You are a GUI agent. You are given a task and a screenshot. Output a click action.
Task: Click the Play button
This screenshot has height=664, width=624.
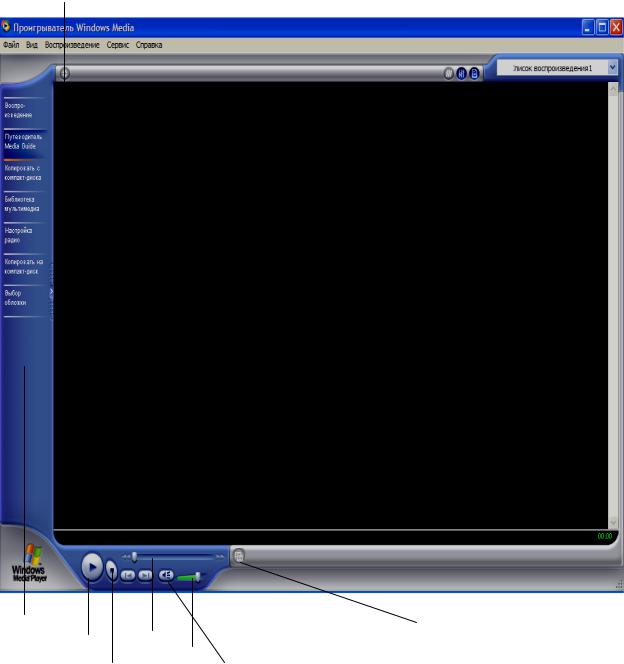click(92, 567)
